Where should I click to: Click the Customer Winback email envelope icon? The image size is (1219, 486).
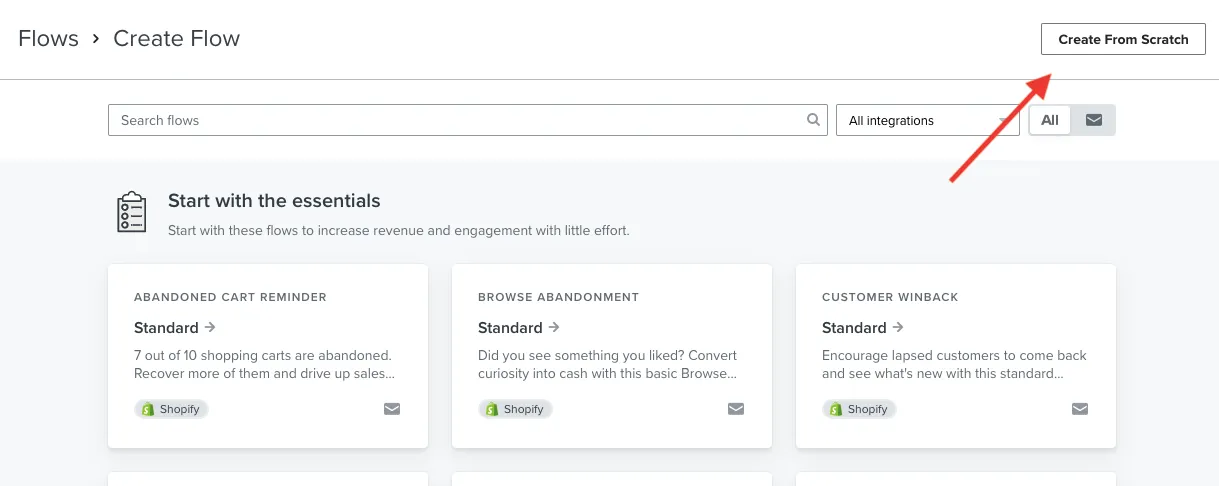point(1080,409)
